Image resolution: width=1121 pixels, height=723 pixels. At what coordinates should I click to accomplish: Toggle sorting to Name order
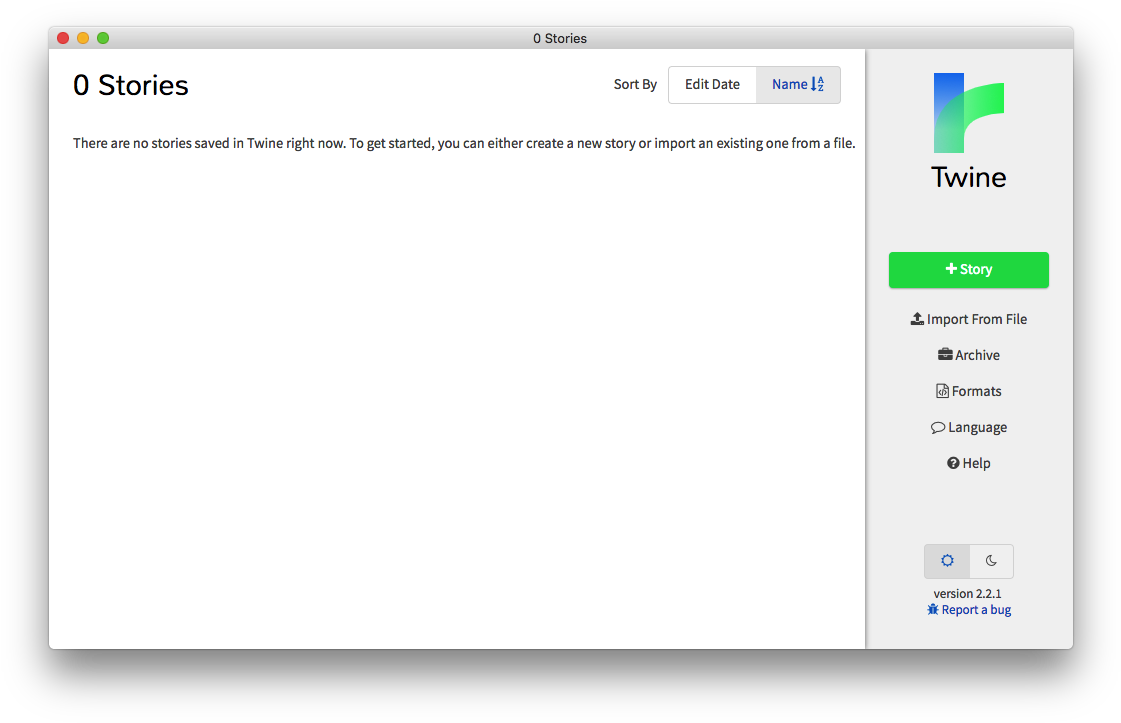[x=797, y=84]
